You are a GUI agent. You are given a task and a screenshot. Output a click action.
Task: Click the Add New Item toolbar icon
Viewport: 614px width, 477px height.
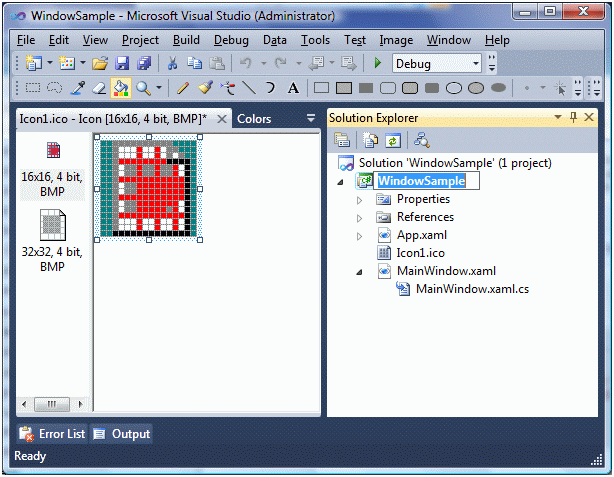pyautogui.click(x=67, y=63)
